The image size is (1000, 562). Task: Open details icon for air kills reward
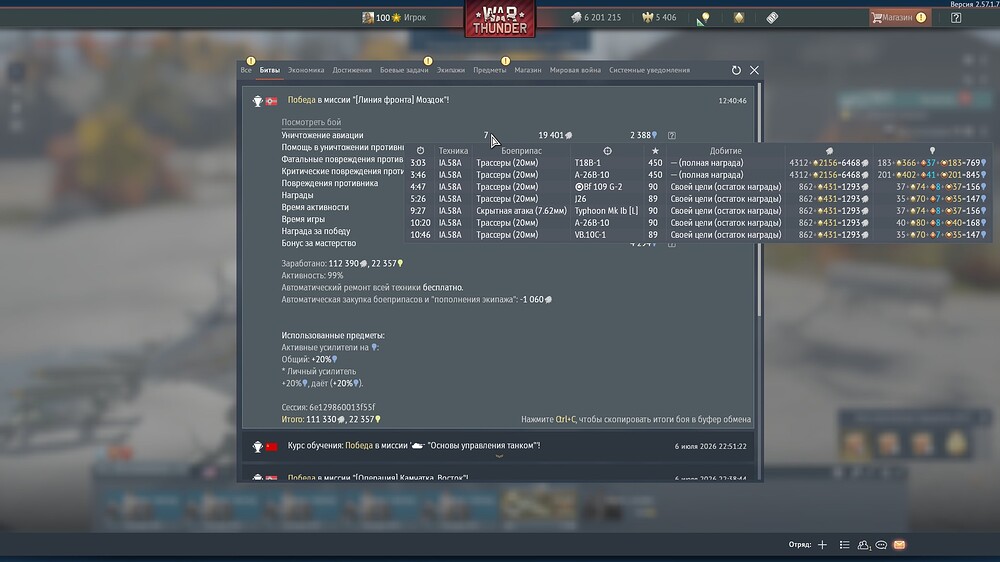pos(672,135)
